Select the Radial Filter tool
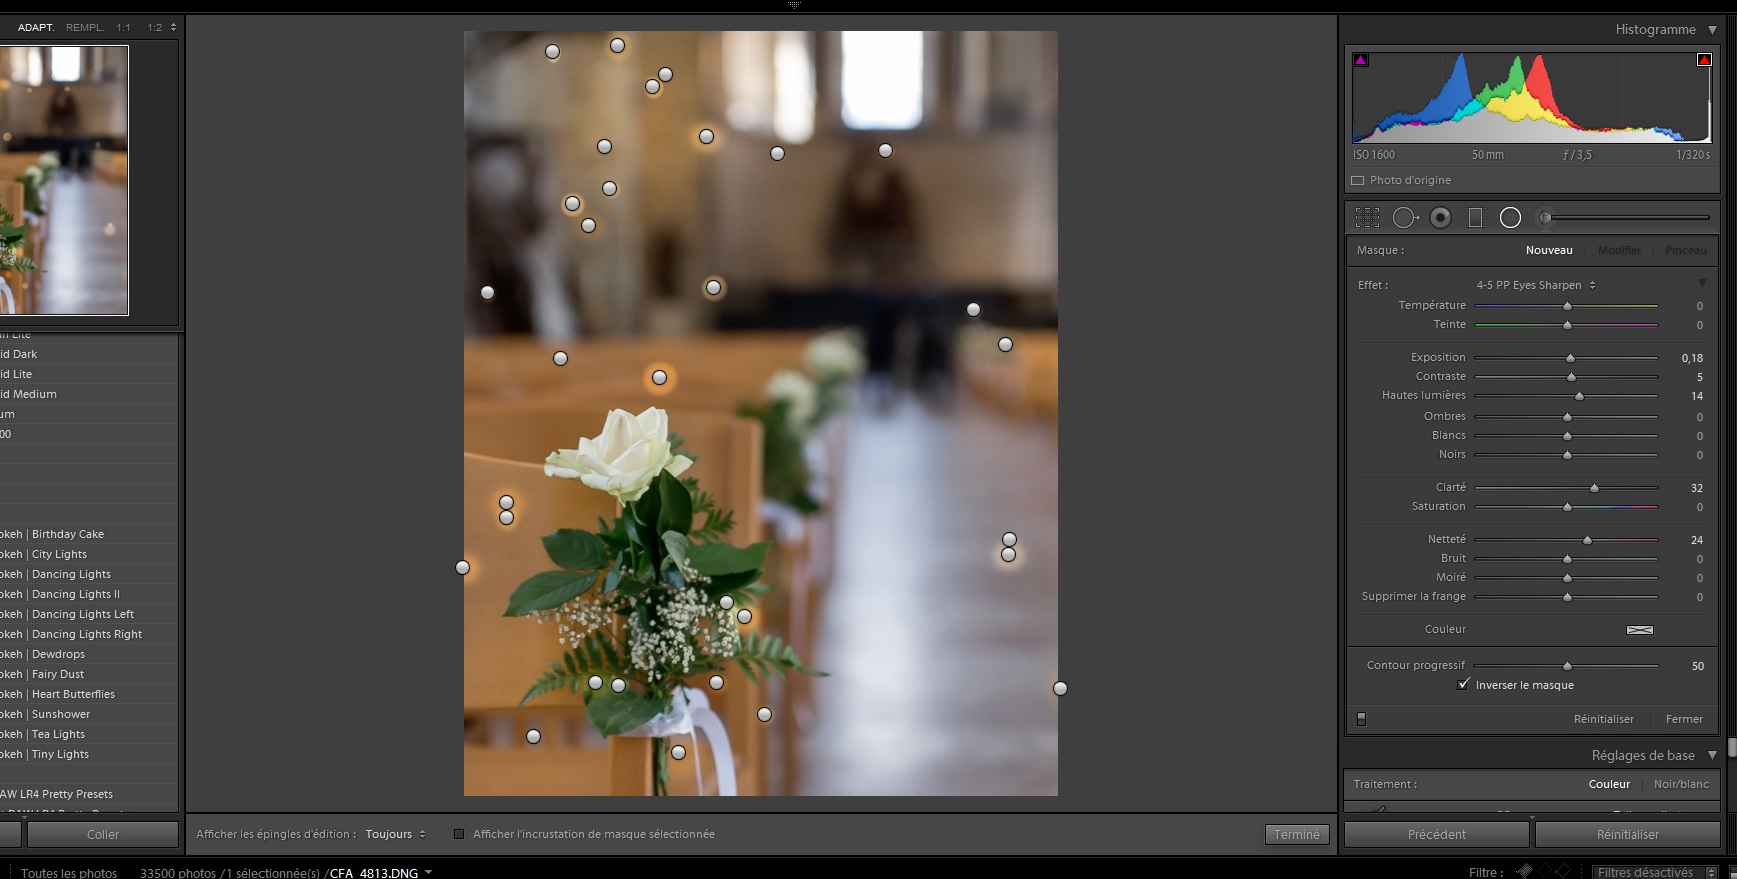Screen dimensions: 1737x879 point(1510,218)
